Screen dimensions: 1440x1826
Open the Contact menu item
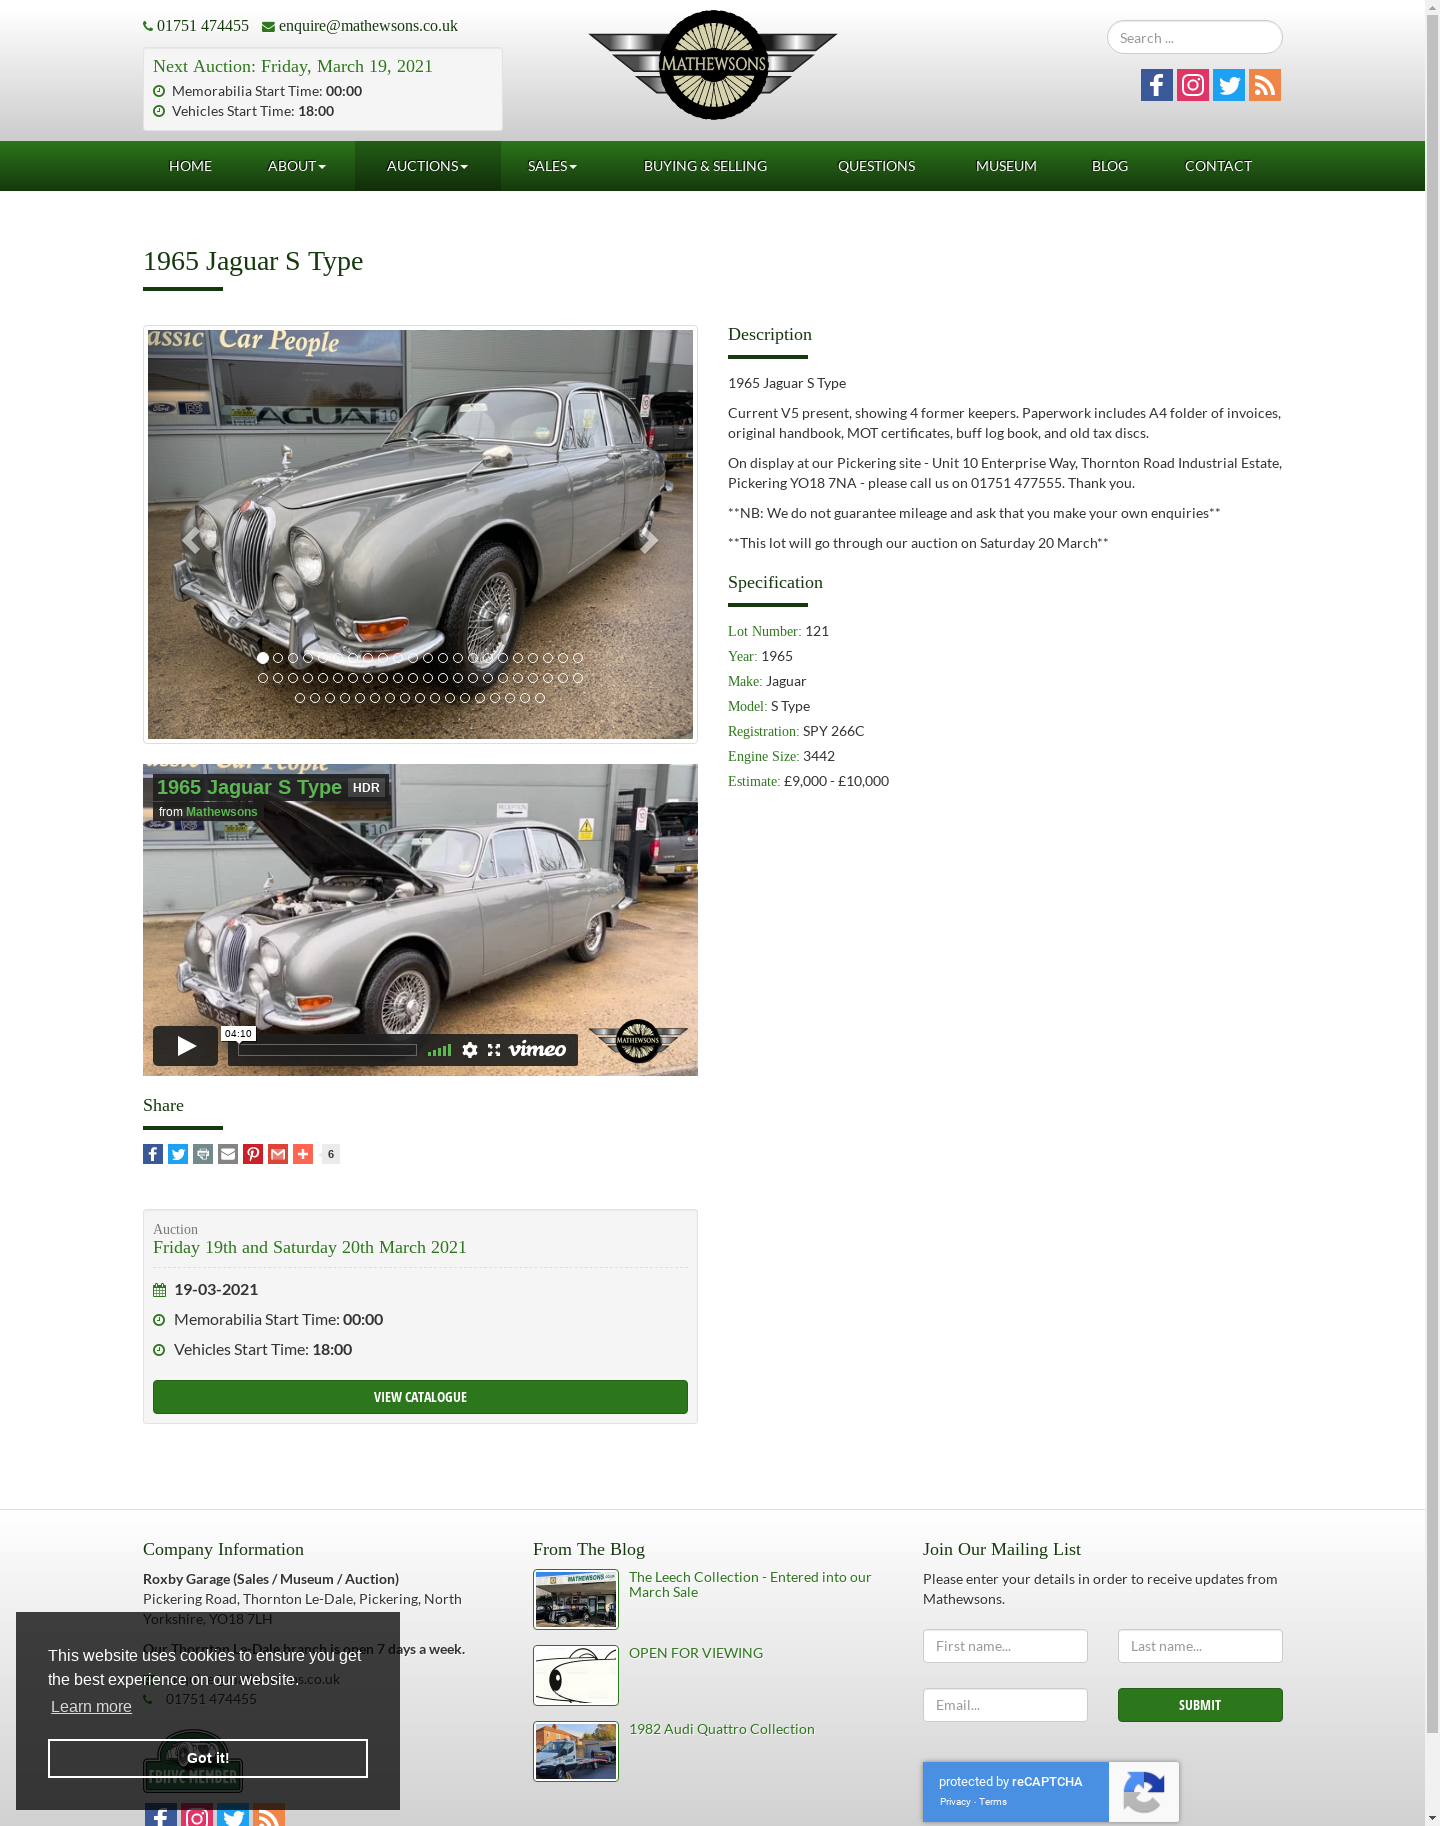click(x=1218, y=166)
